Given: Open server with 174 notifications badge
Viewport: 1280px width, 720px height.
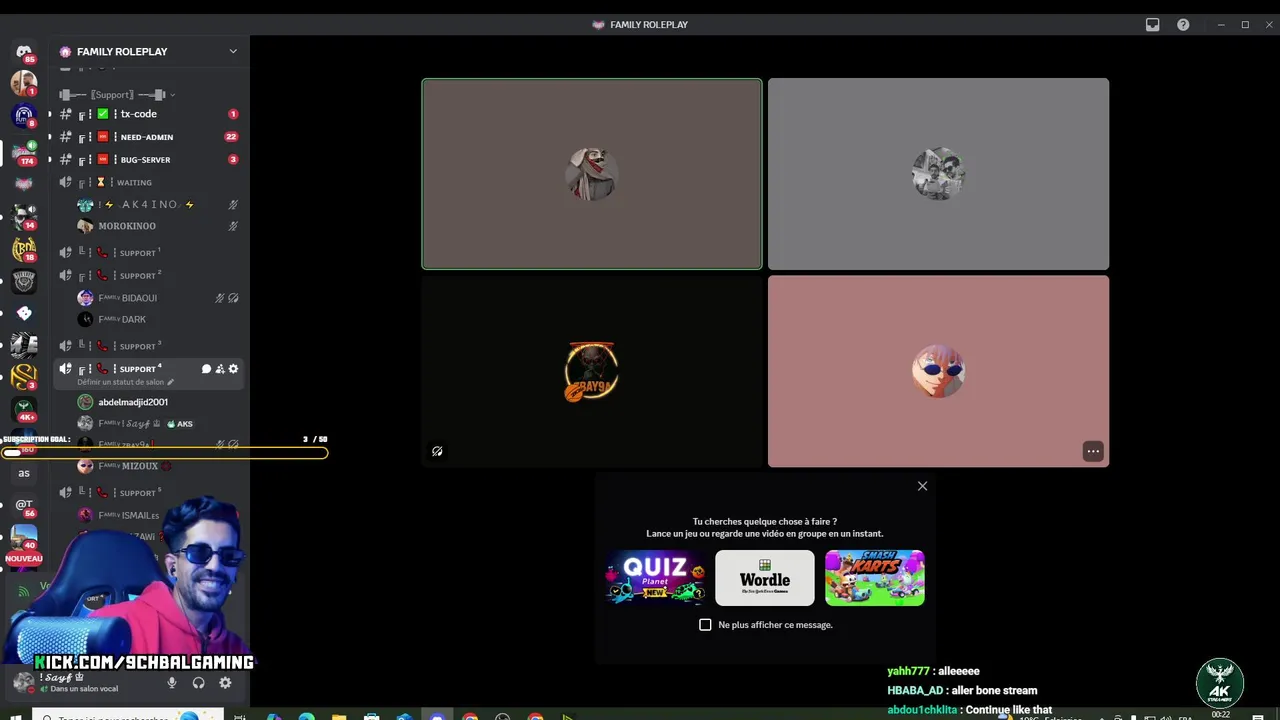Looking at the screenshot, I should (24, 152).
